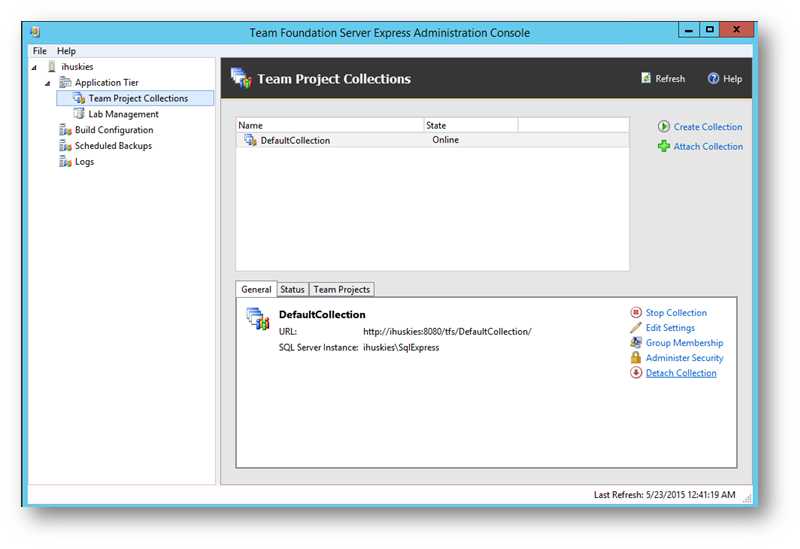Click the ihuskies\SqlExpress instance value
This screenshot has height=549, width=800.
tap(401, 347)
